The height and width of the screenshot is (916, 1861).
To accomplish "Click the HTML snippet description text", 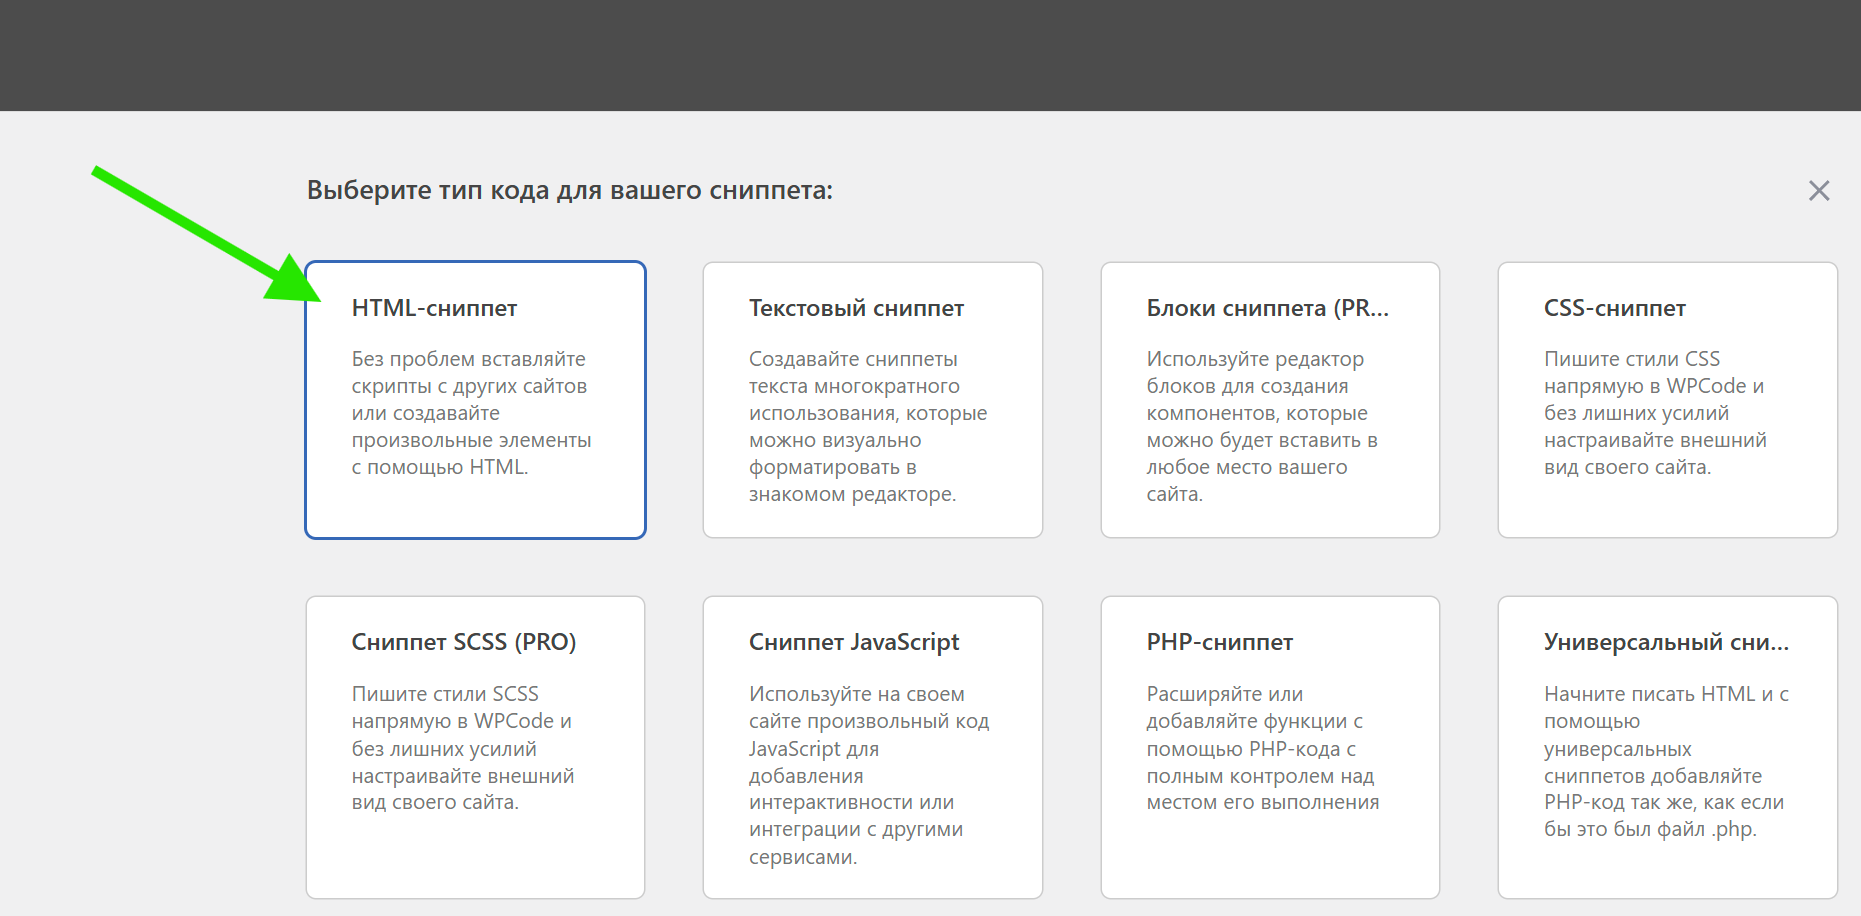I will [470, 412].
